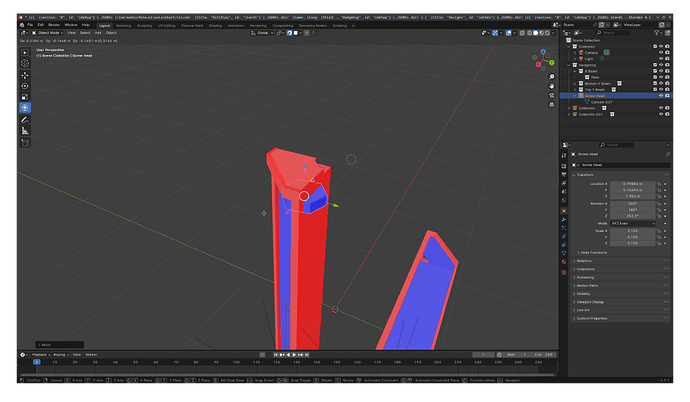
Task: Open the timeline Keying menu
Action: click(x=61, y=354)
